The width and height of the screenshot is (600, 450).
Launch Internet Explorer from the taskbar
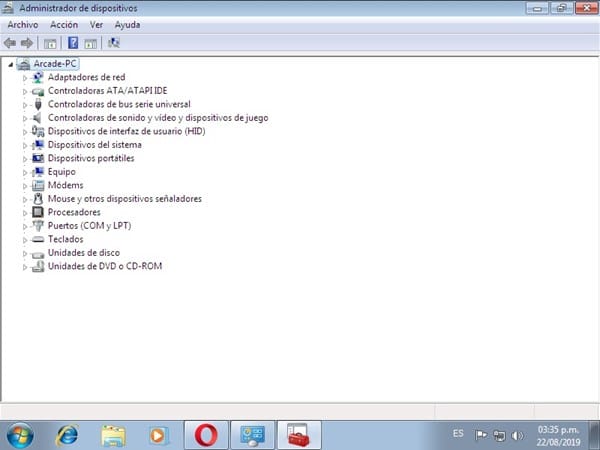67,435
